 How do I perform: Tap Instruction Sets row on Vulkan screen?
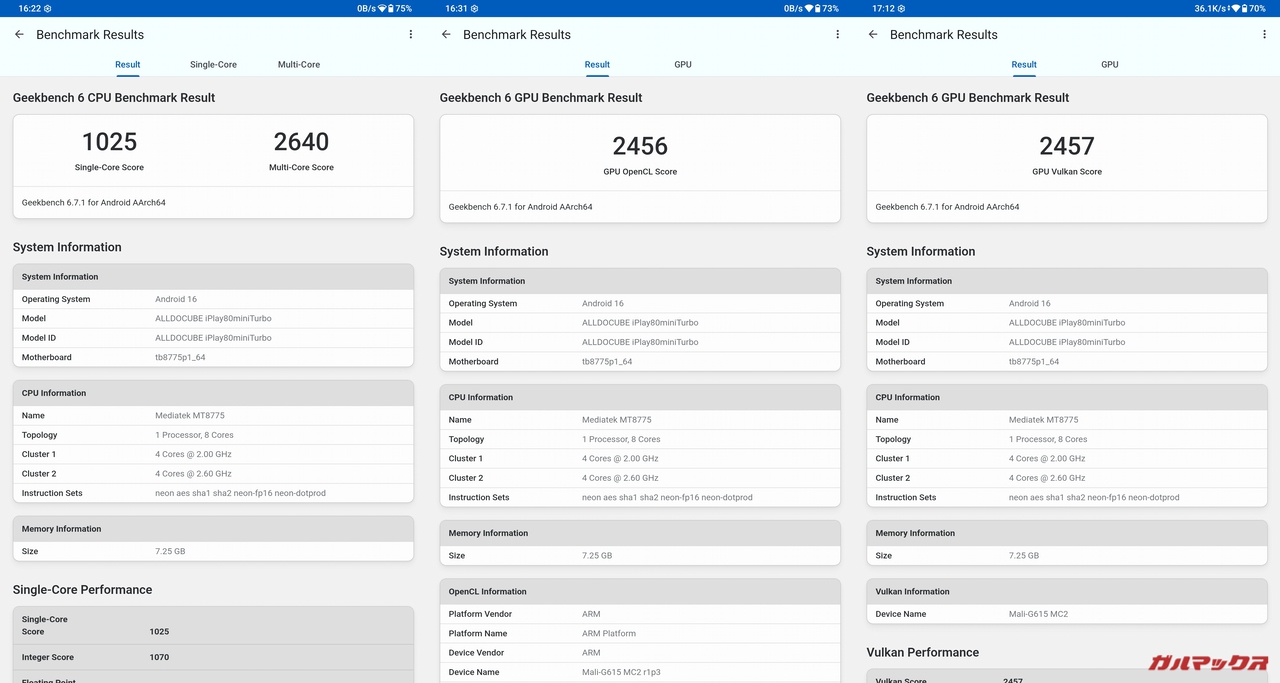click(x=1067, y=497)
